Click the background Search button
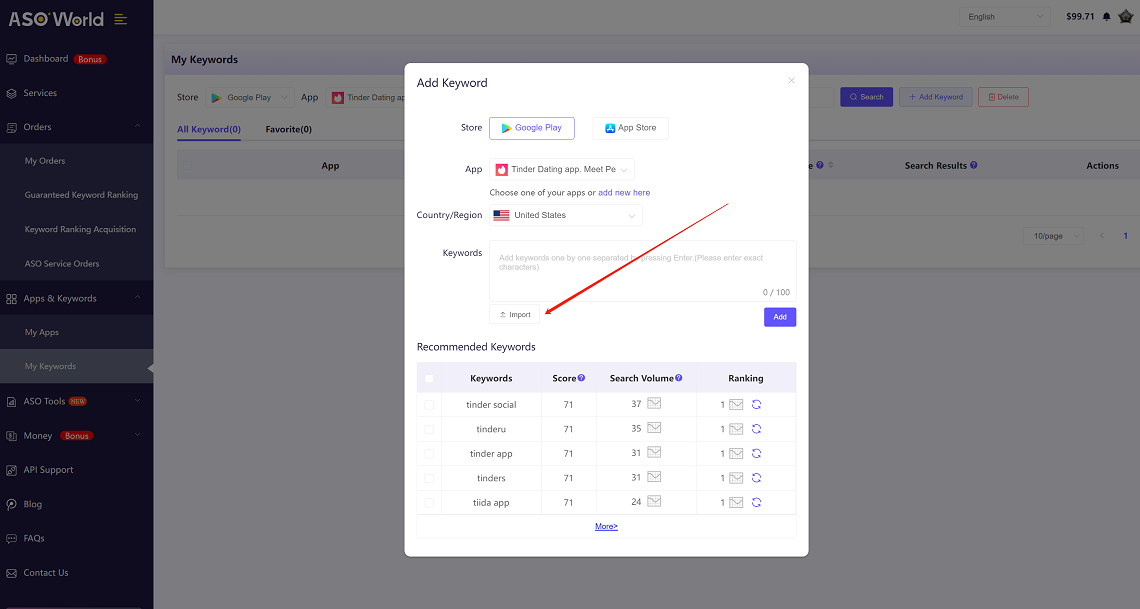The width and height of the screenshot is (1140, 609). point(867,97)
